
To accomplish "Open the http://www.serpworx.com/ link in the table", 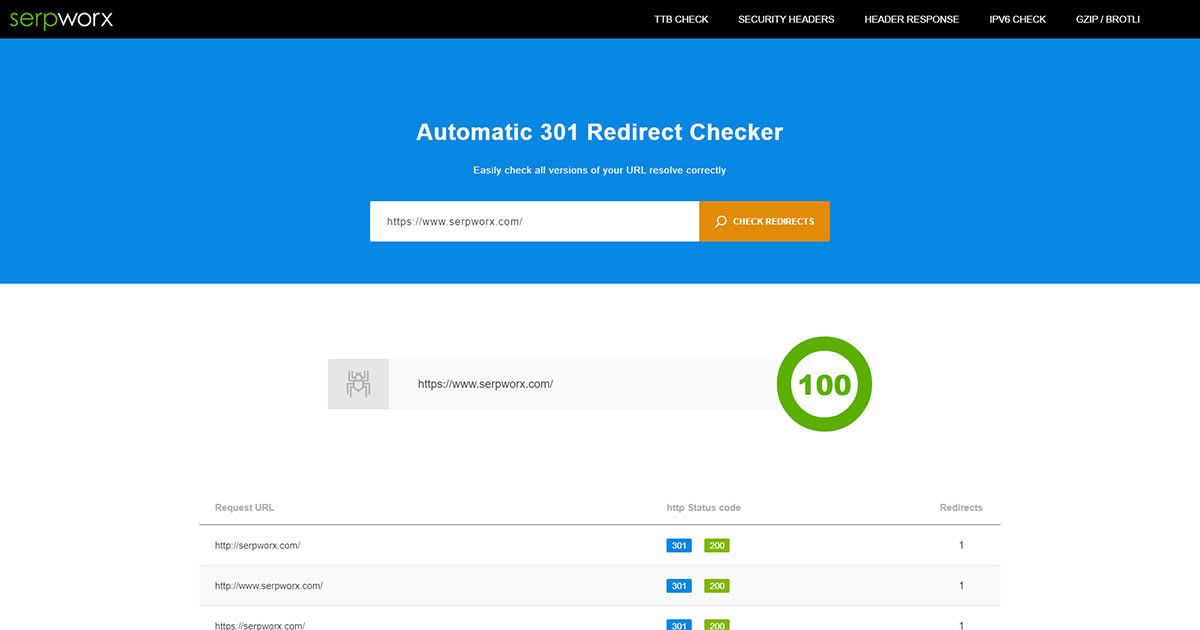I will coord(266,585).
